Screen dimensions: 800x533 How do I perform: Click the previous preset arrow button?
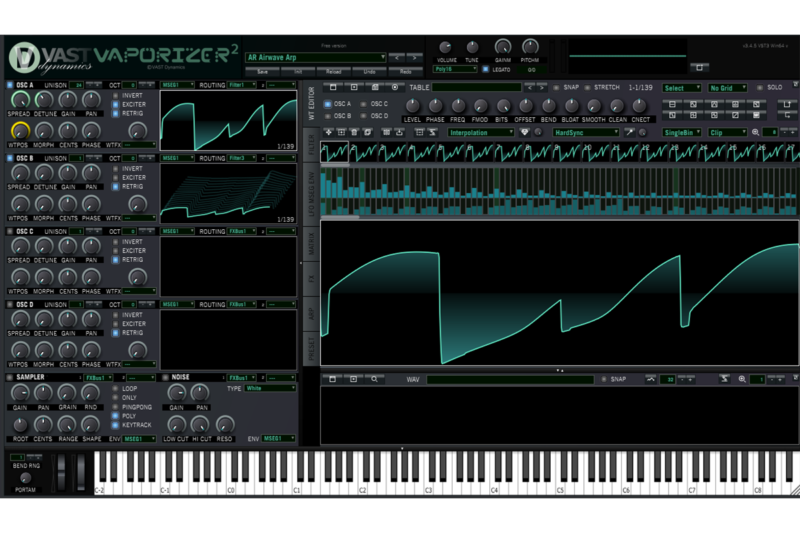click(396, 58)
